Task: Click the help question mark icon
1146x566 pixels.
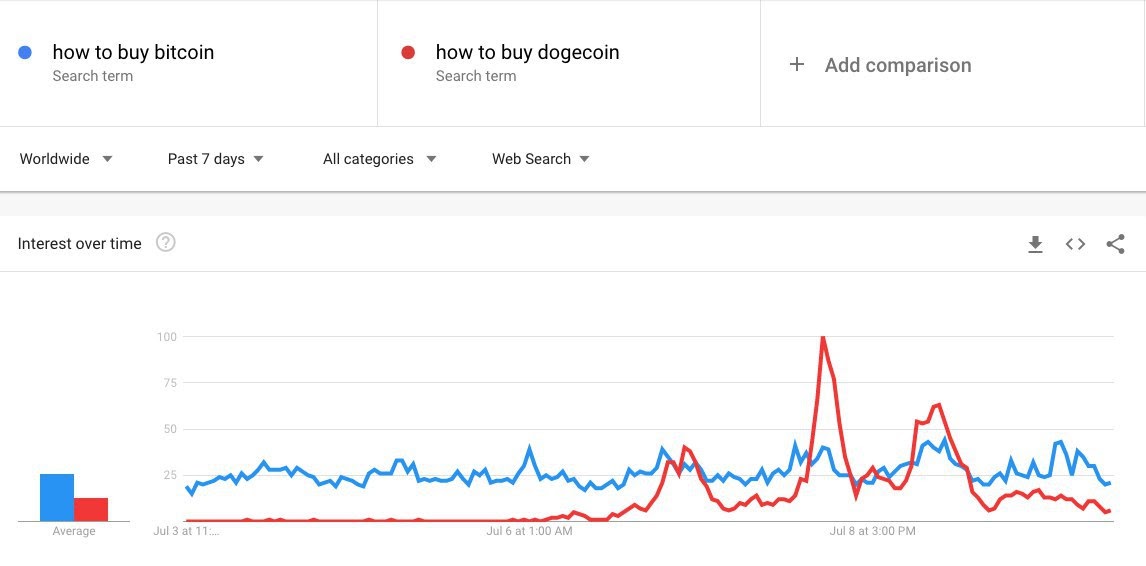Action: pos(166,243)
